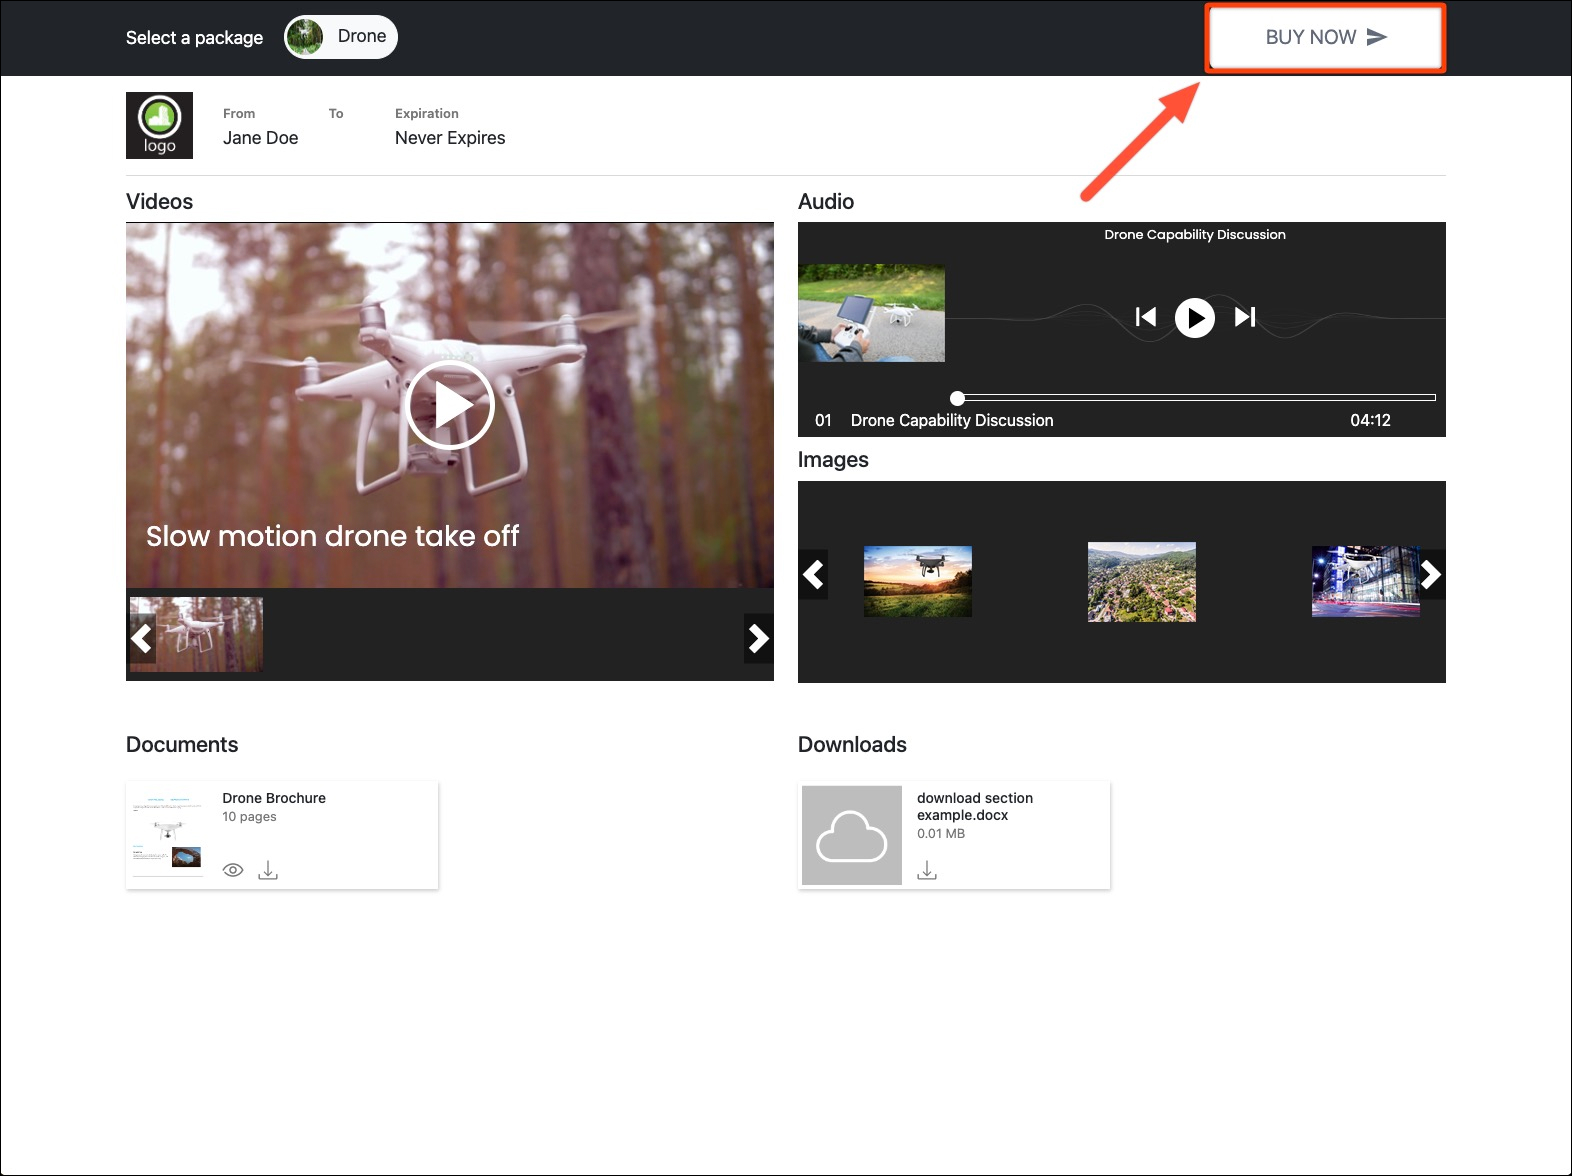Open the Drone package selector
Image resolution: width=1572 pixels, height=1176 pixels.
point(341,37)
